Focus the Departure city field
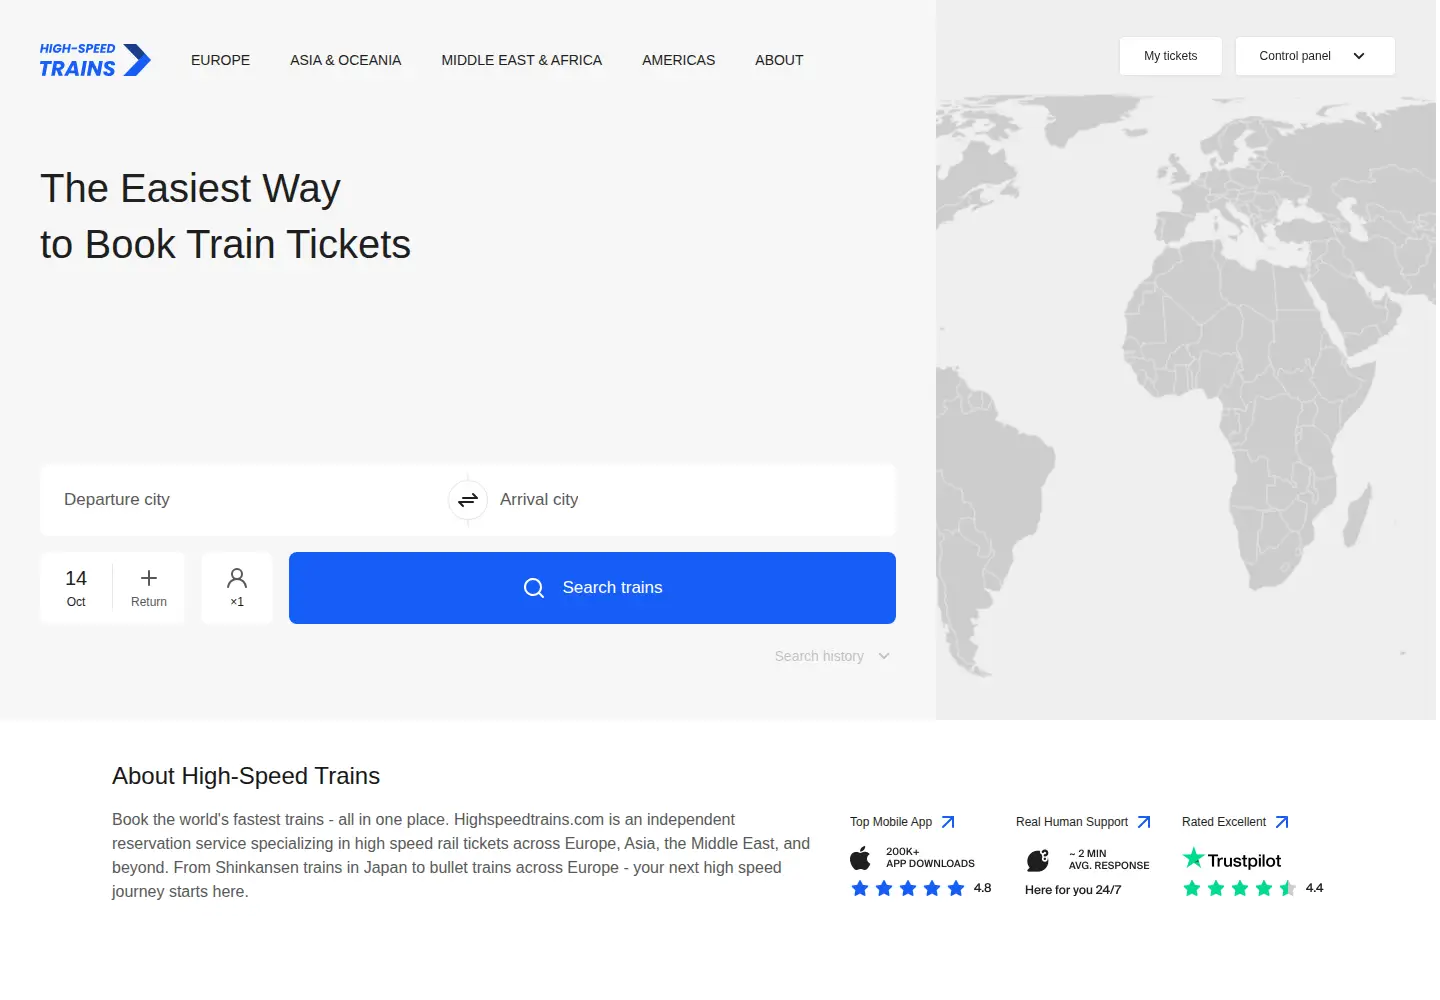The height and width of the screenshot is (1000, 1440). pyautogui.click(x=244, y=500)
